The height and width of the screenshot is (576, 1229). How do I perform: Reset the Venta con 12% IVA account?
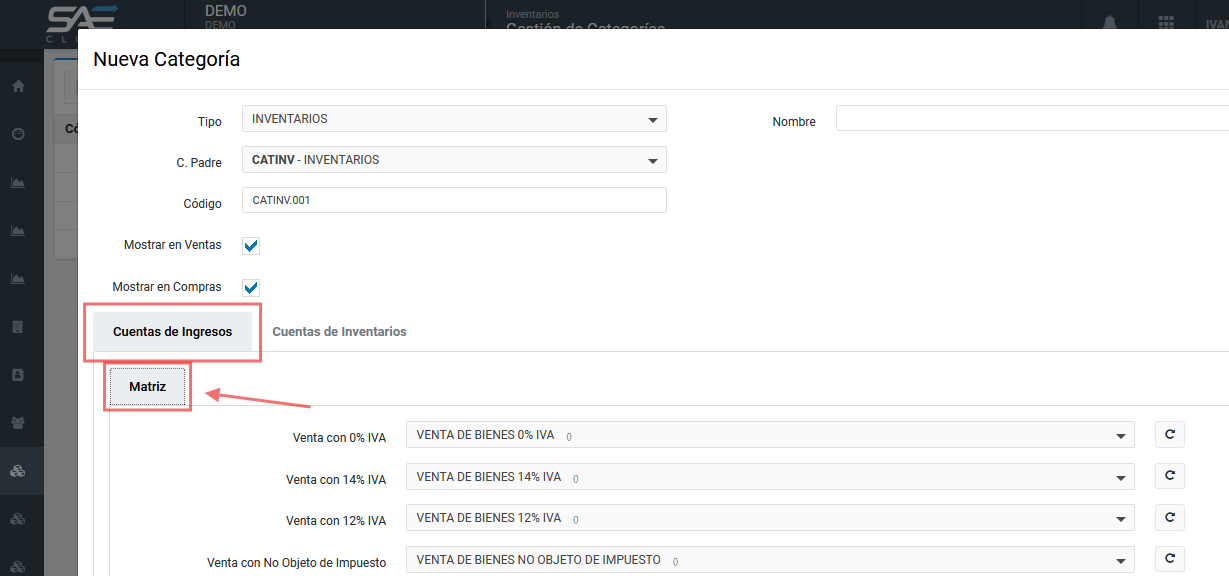tap(1169, 517)
